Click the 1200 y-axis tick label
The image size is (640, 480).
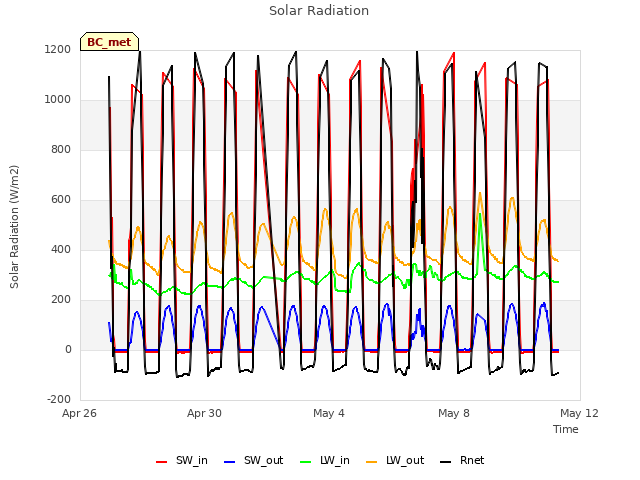58,49
